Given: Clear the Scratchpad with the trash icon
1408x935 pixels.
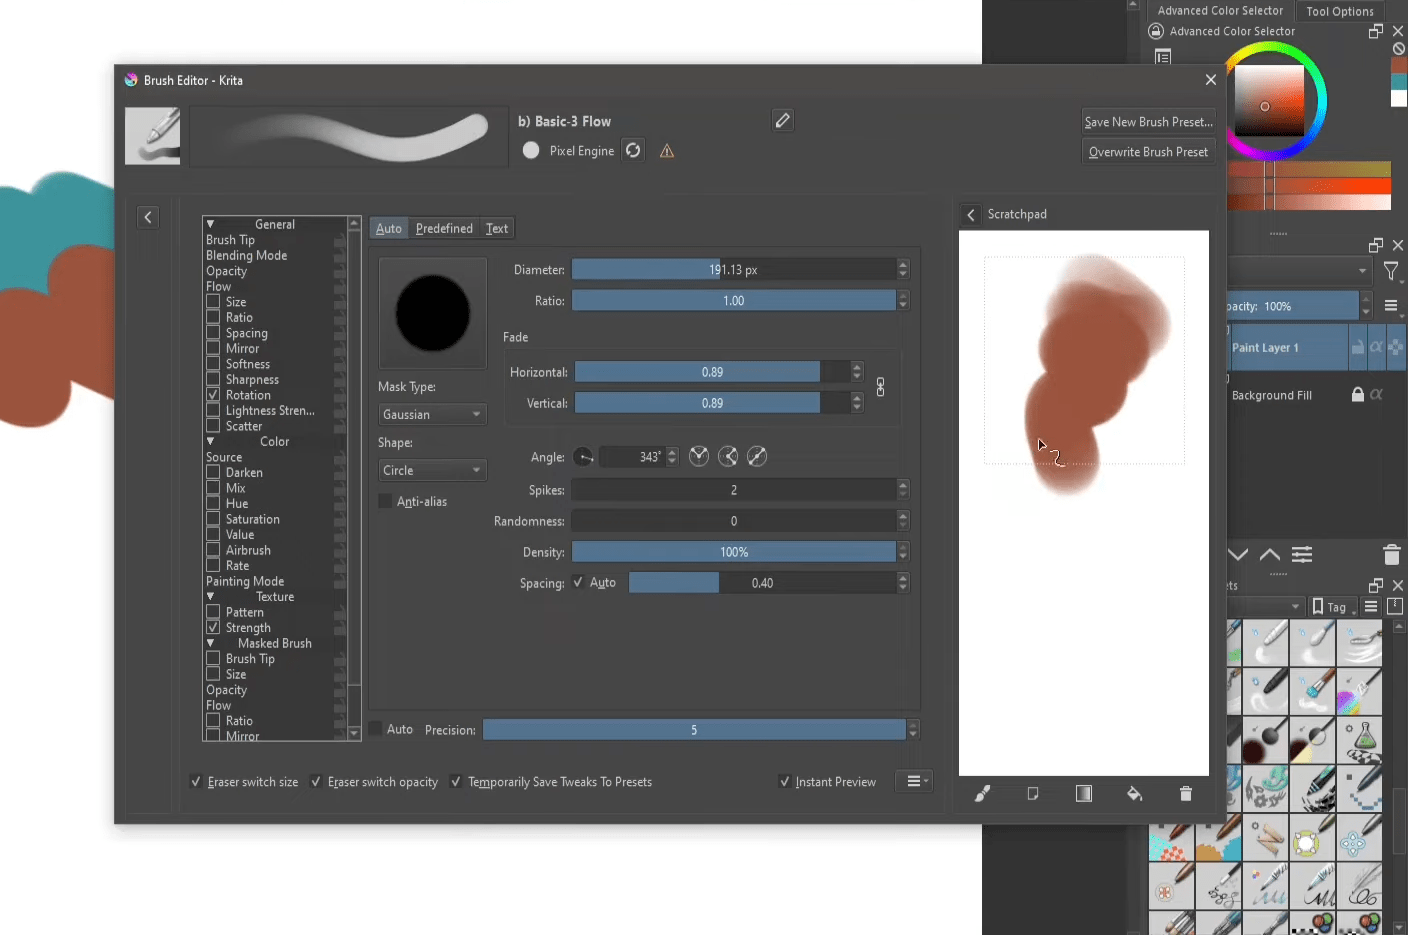Looking at the screenshot, I should pyautogui.click(x=1185, y=793).
